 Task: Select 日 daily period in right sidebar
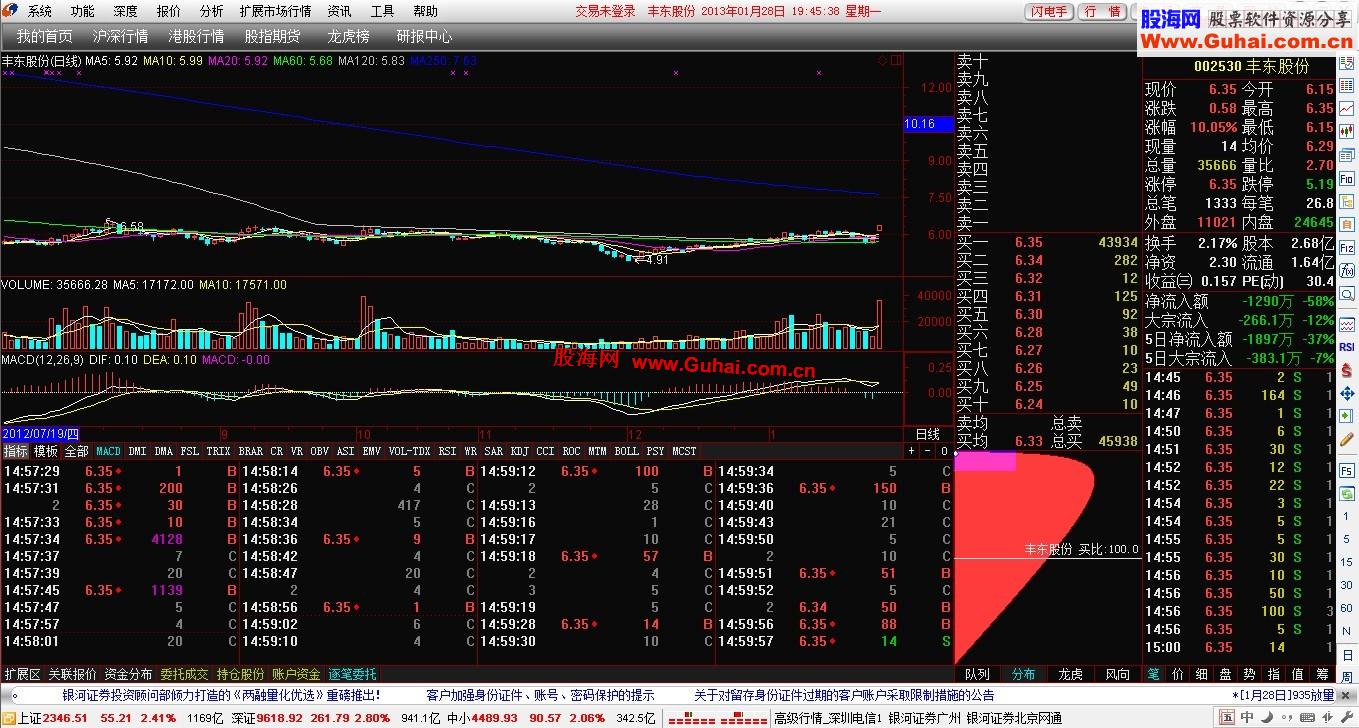click(x=1347, y=656)
